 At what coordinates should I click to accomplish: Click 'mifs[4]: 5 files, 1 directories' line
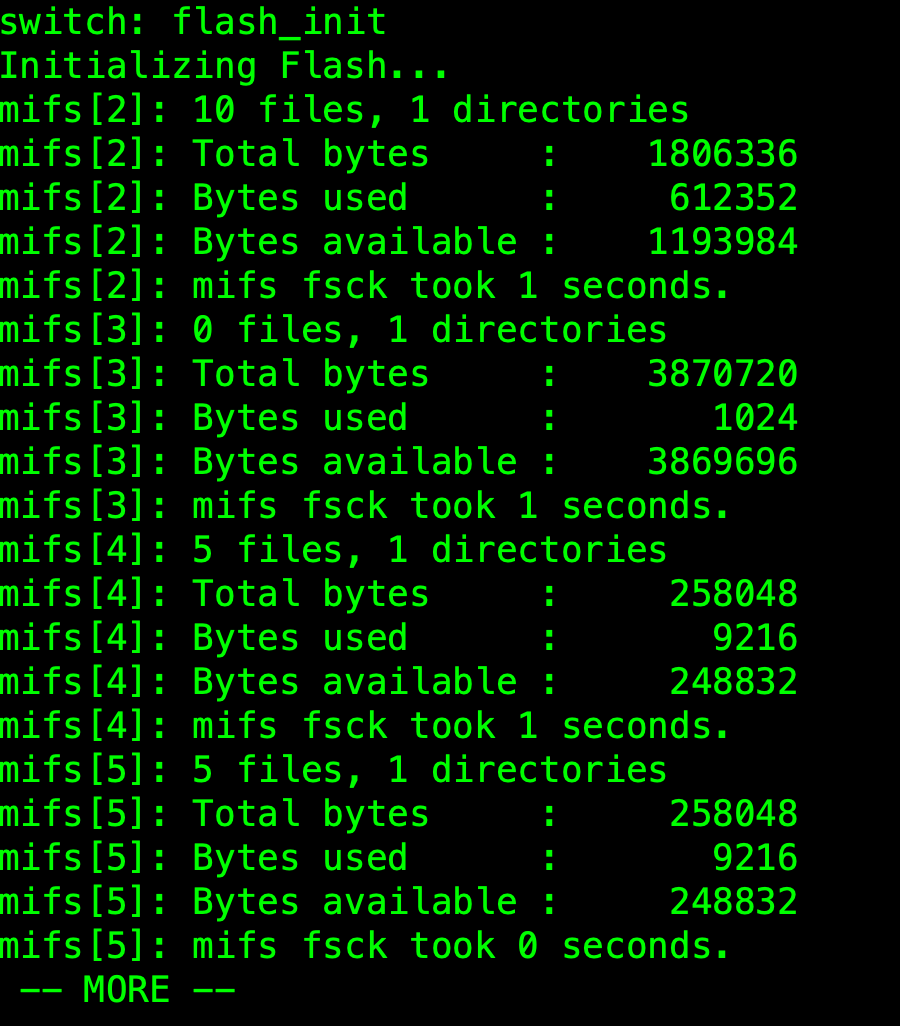[333, 550]
